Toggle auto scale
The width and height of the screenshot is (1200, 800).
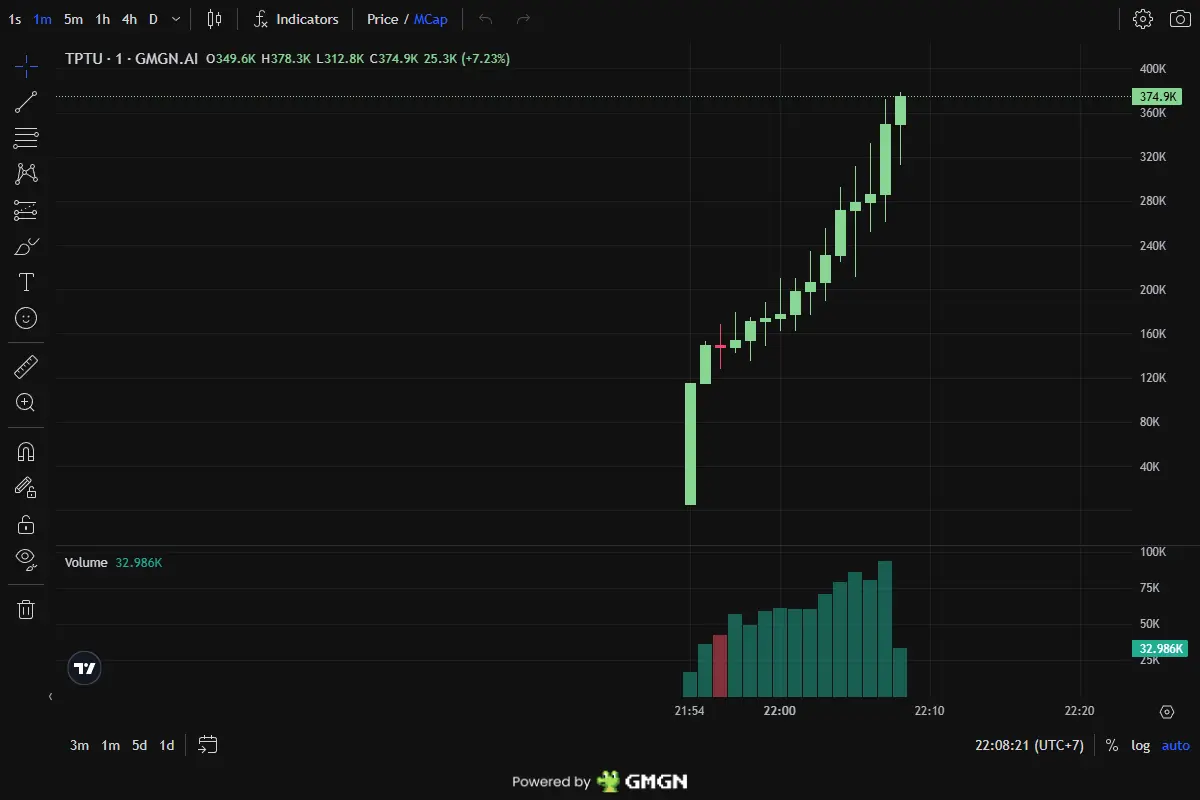pos(1175,745)
